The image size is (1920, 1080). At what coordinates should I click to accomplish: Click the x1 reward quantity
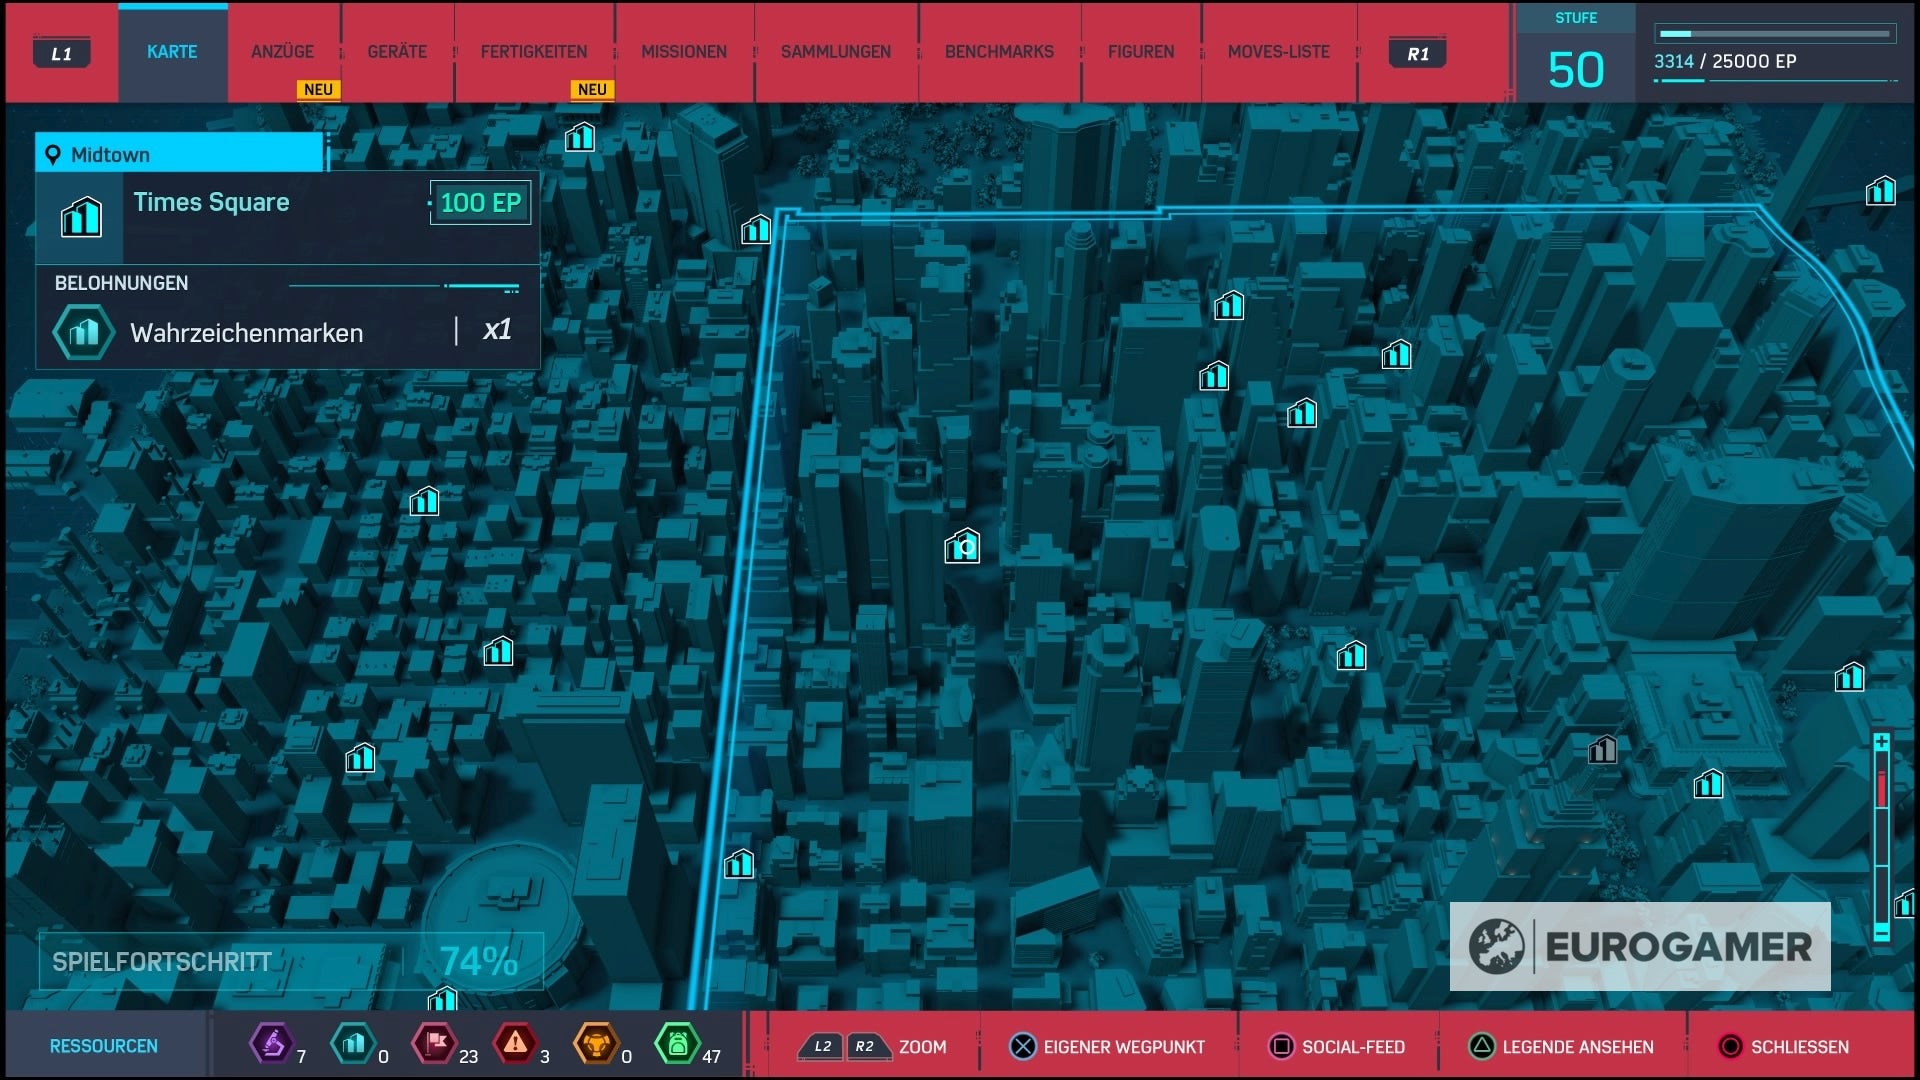click(497, 330)
